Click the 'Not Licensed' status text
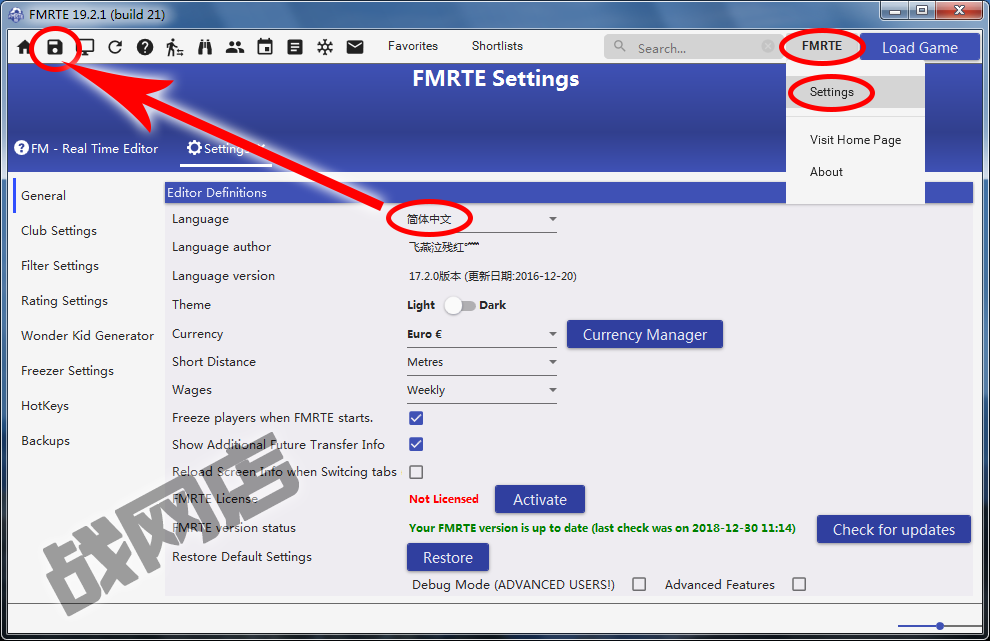Image resolution: width=990 pixels, height=641 pixels. point(444,499)
